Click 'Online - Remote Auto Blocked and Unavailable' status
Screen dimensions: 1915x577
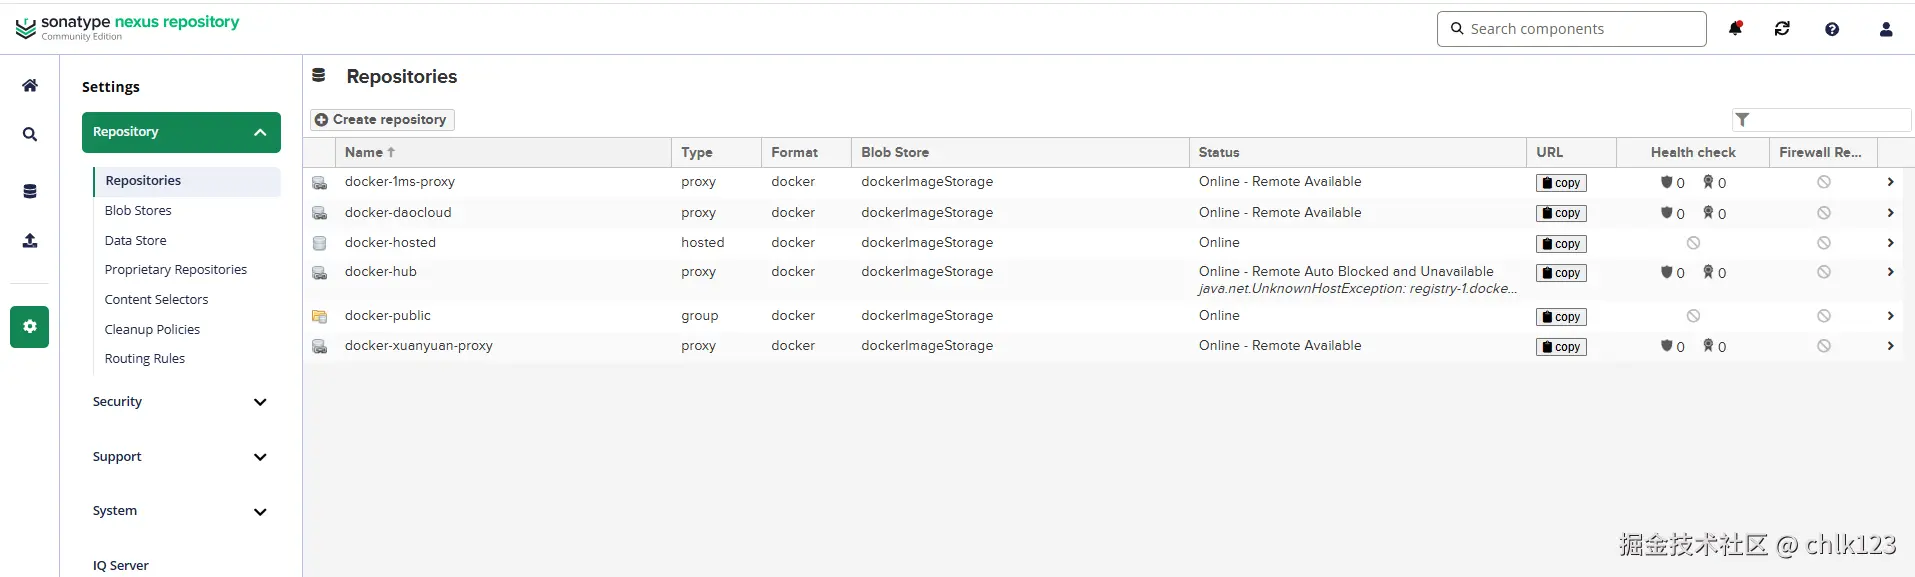tap(1346, 272)
